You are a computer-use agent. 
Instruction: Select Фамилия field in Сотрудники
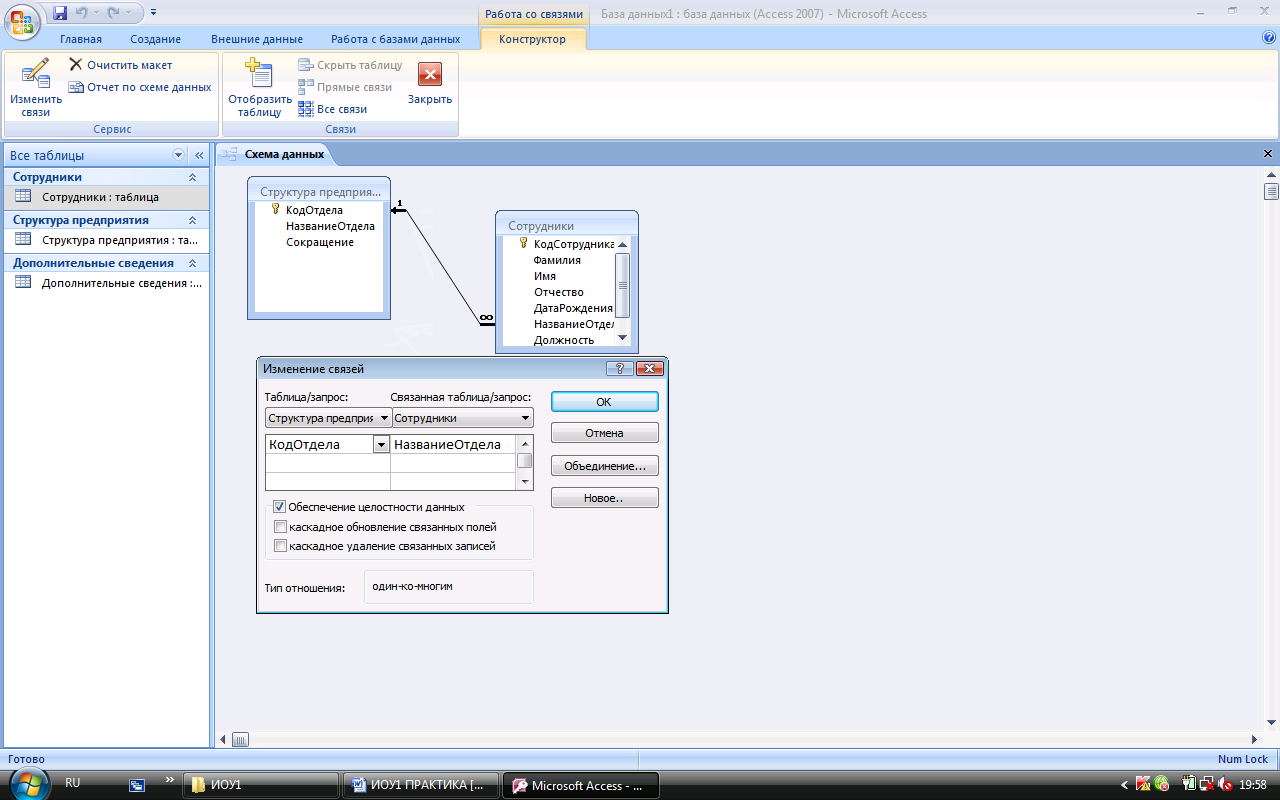click(x=557, y=260)
